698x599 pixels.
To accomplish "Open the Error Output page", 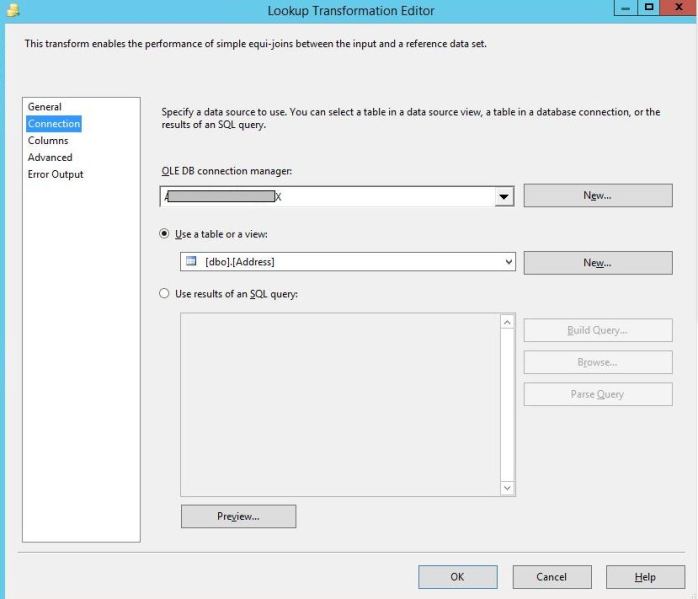I will 55,174.
